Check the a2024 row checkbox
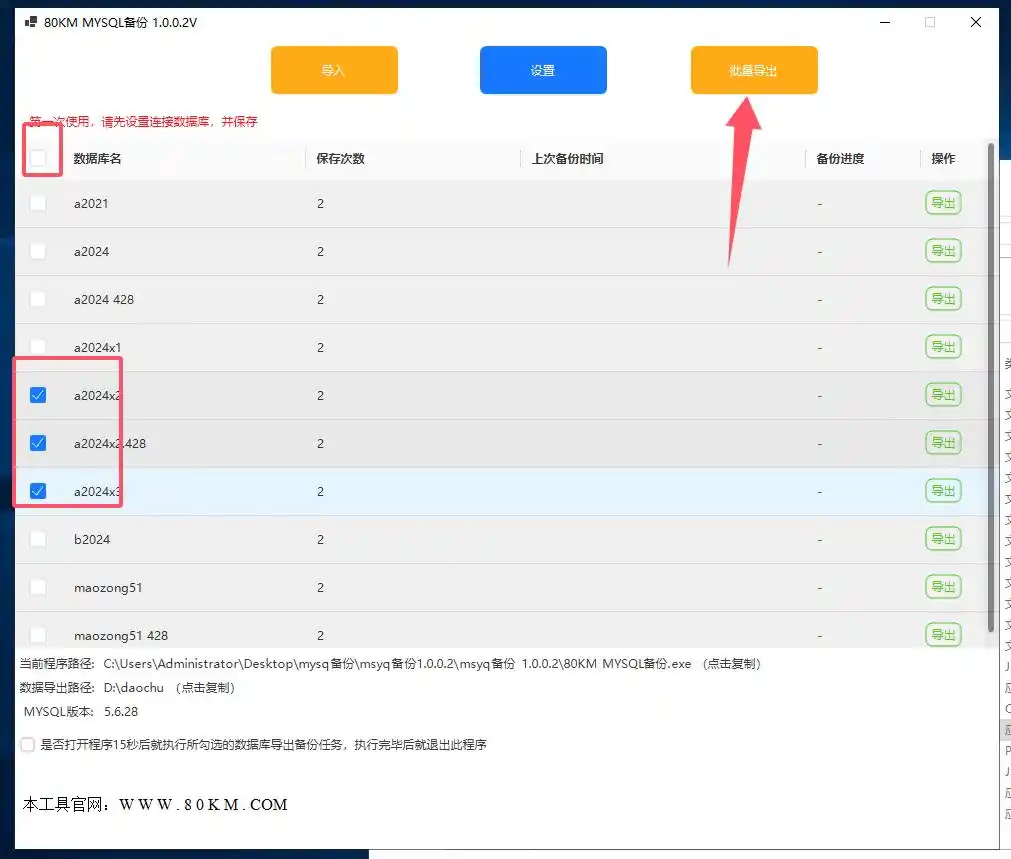The height and width of the screenshot is (859, 1011). point(38,251)
